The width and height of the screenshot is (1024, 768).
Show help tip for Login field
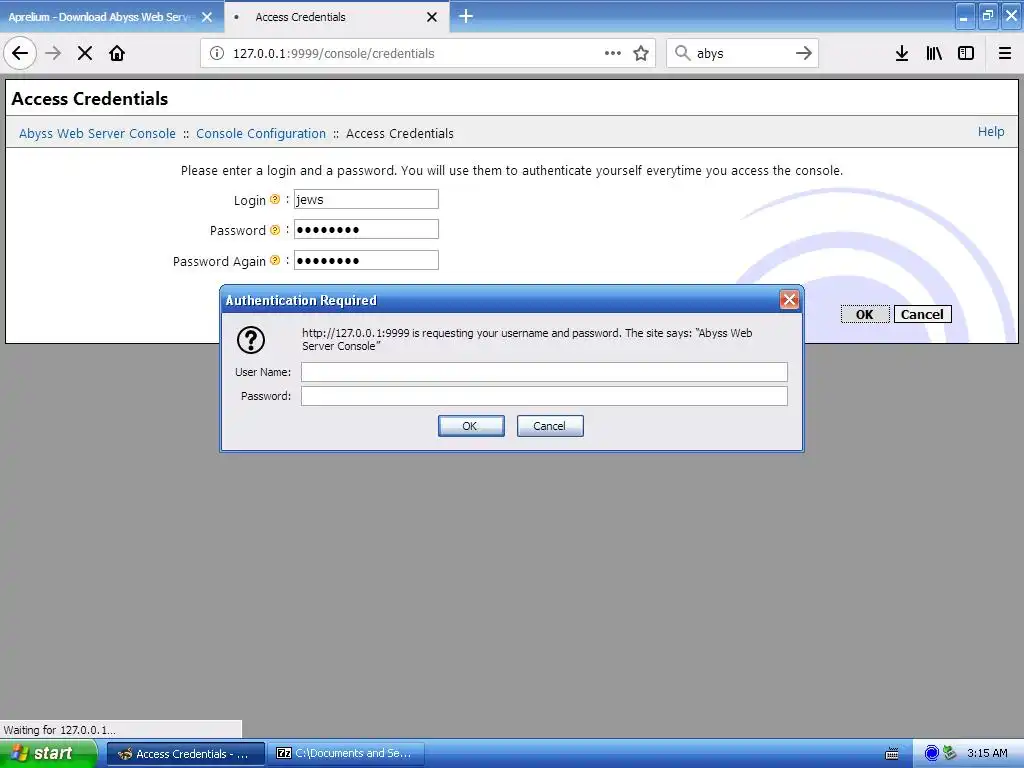pyautogui.click(x=275, y=199)
